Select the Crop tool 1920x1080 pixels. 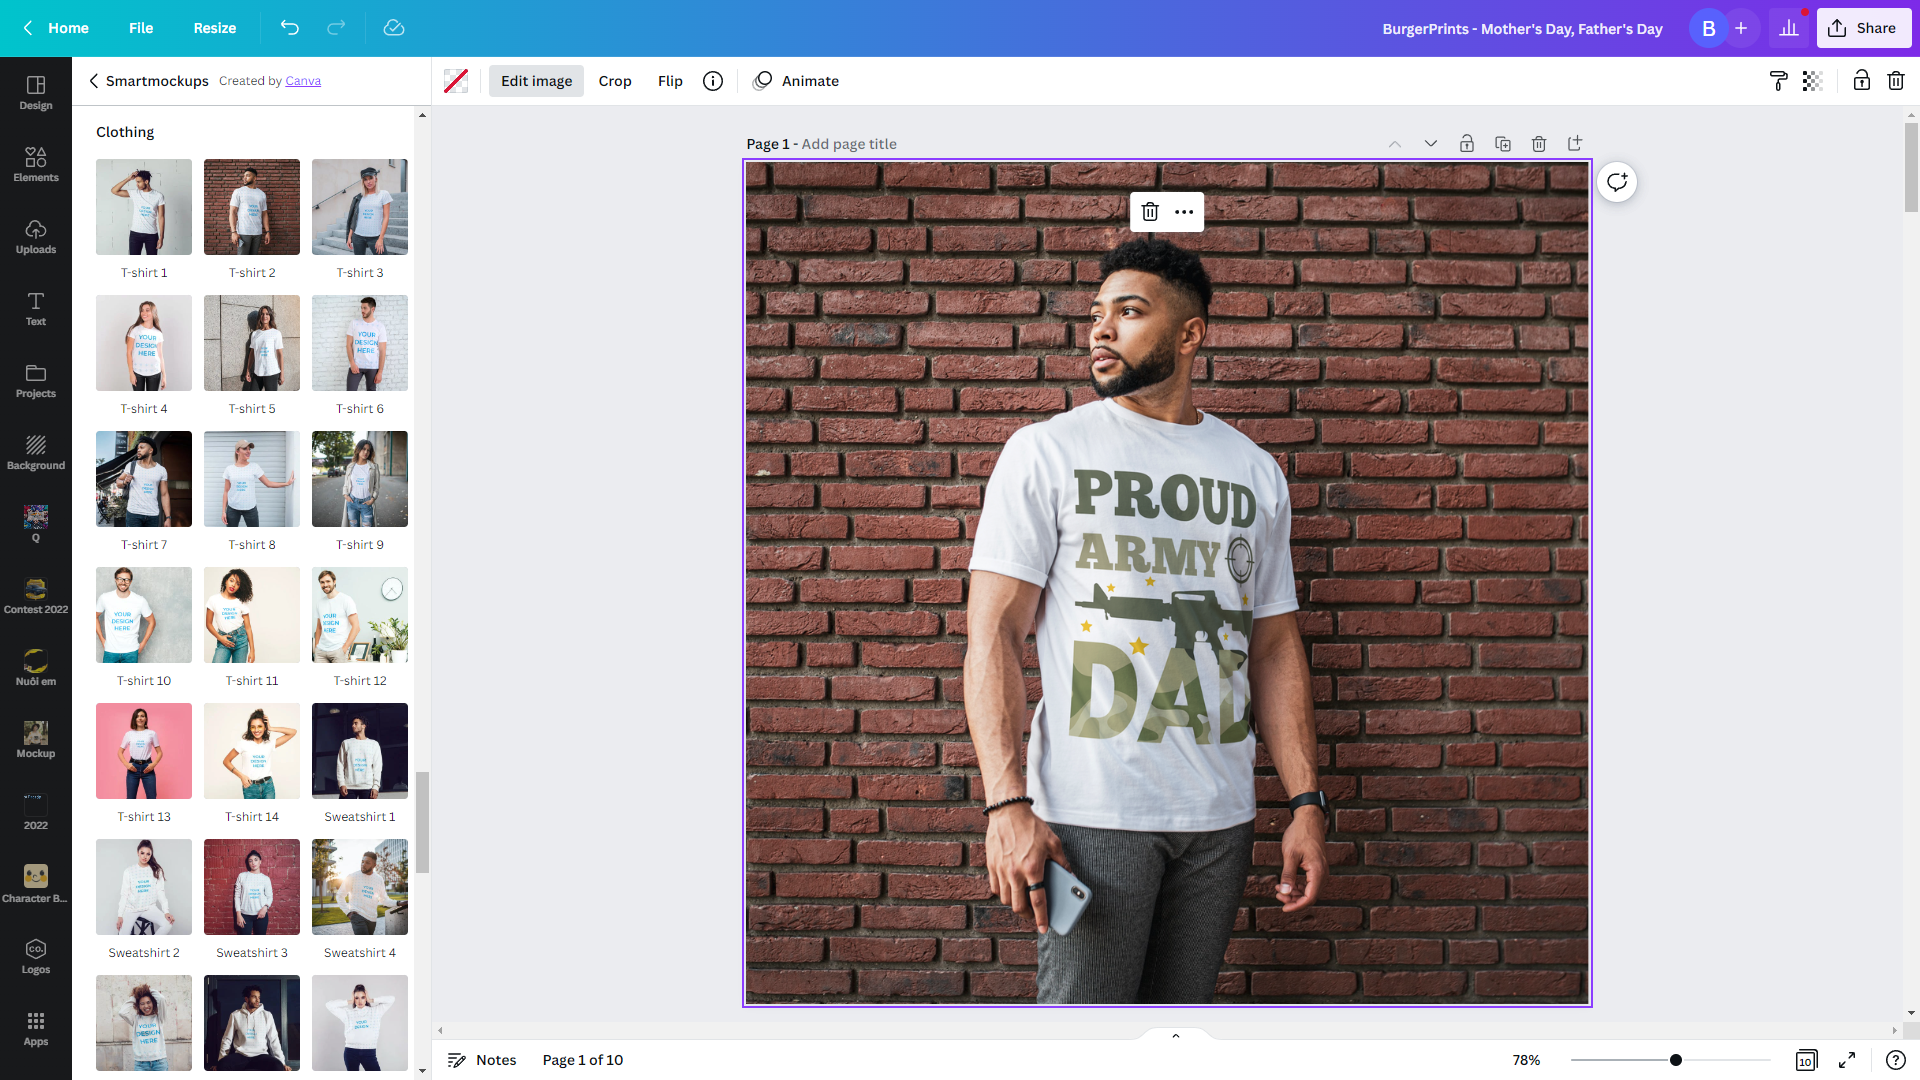tap(615, 80)
